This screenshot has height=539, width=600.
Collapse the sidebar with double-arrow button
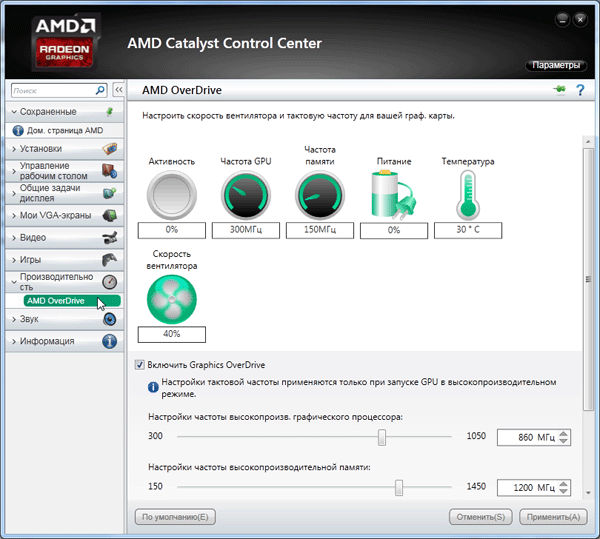tap(119, 90)
